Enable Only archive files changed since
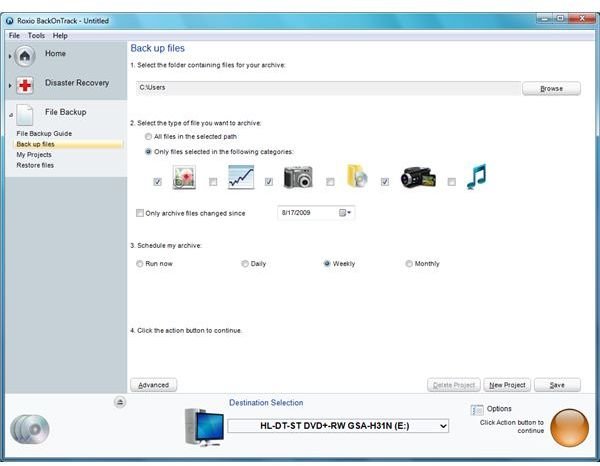This screenshot has width=600, height=466. click(x=140, y=213)
